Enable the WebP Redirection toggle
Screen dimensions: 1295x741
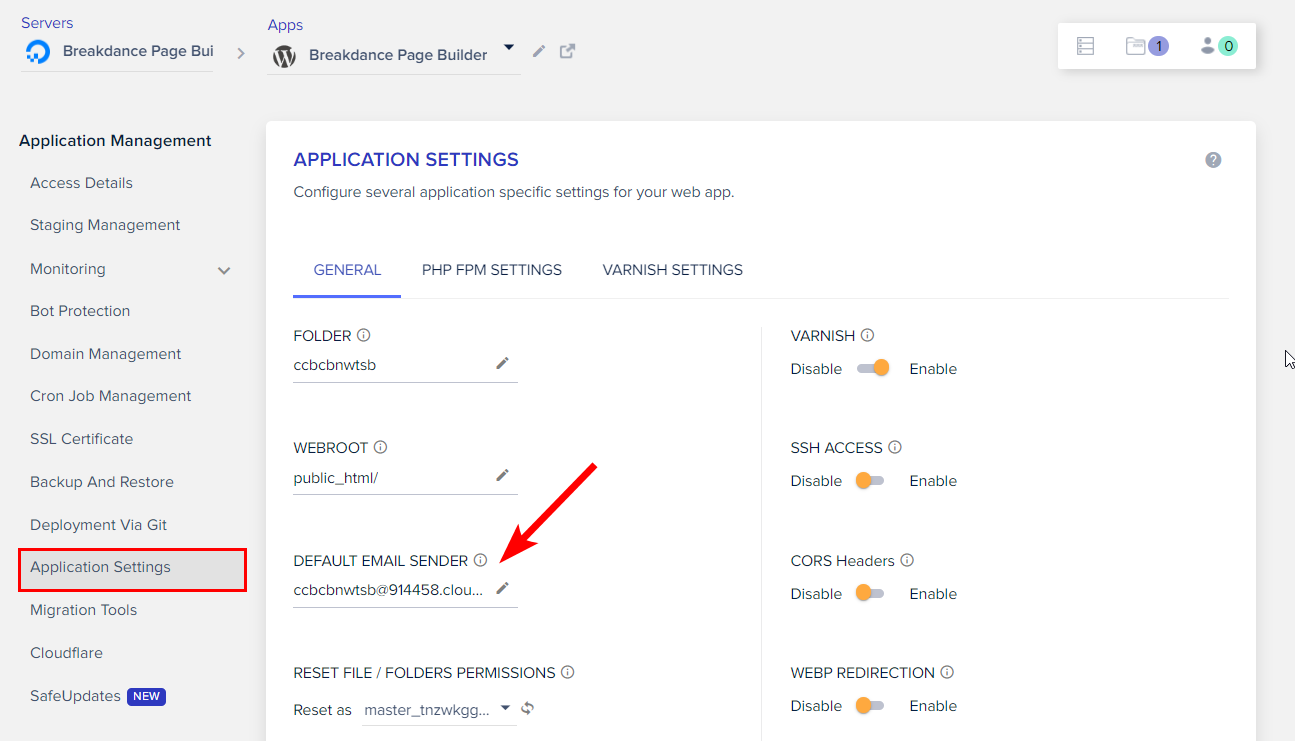[869, 706]
